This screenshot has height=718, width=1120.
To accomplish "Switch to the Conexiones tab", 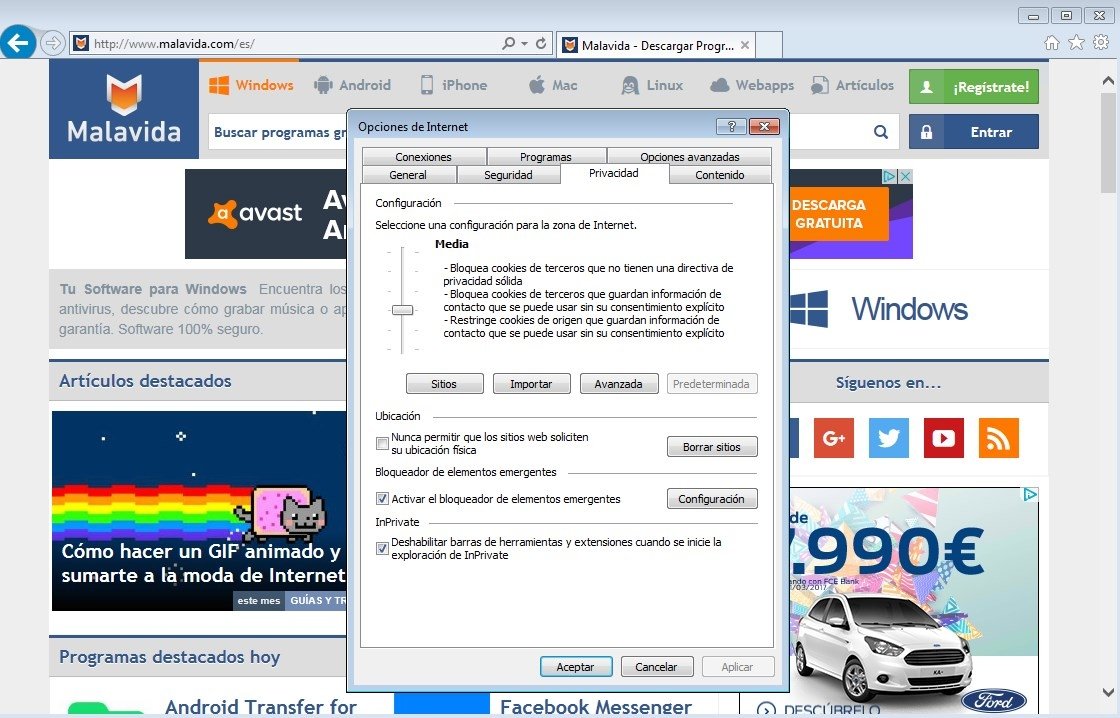I will tap(424, 156).
